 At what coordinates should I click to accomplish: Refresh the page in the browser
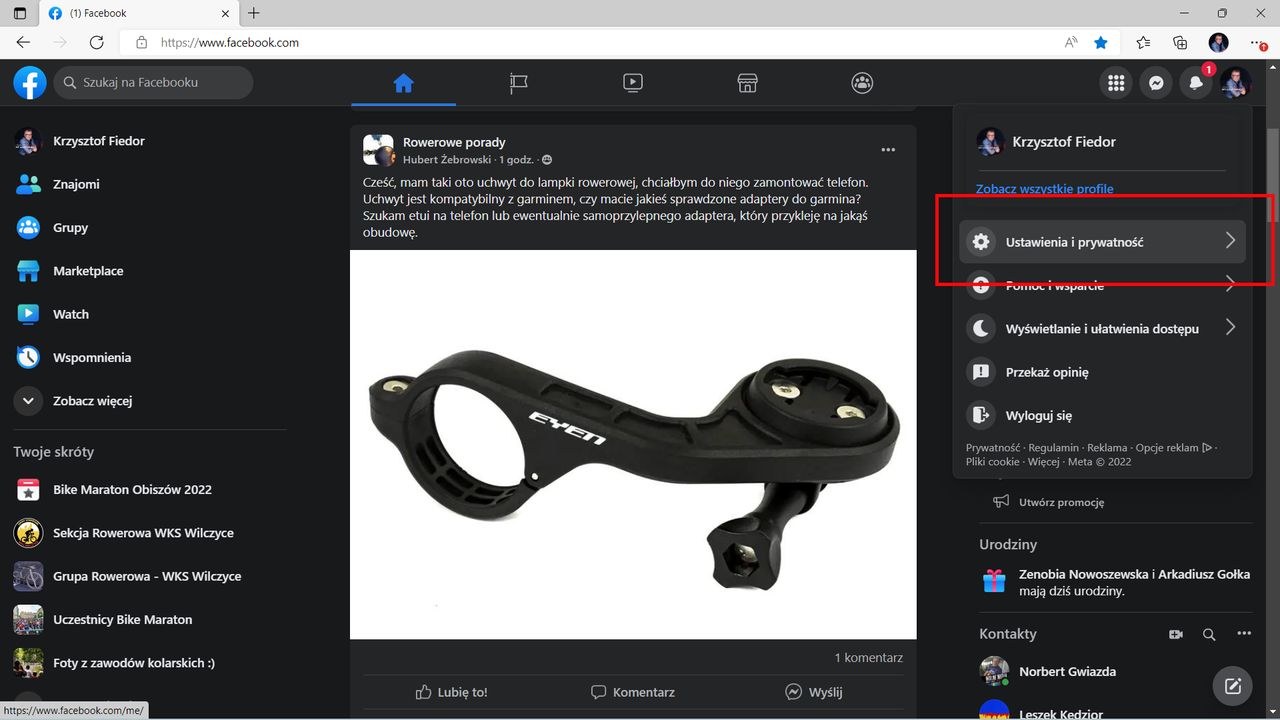pos(97,43)
